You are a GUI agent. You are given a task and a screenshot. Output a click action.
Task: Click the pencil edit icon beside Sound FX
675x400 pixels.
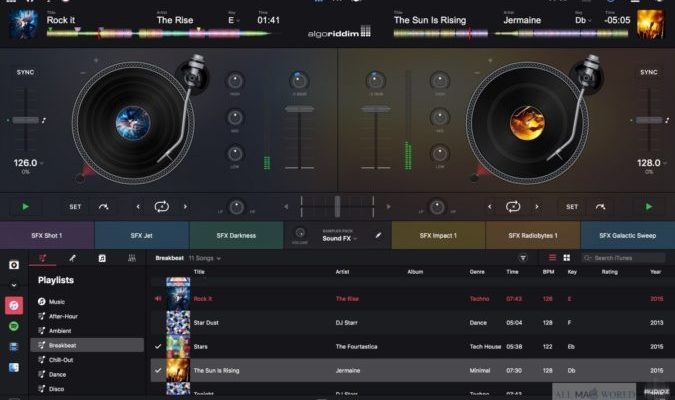point(378,235)
